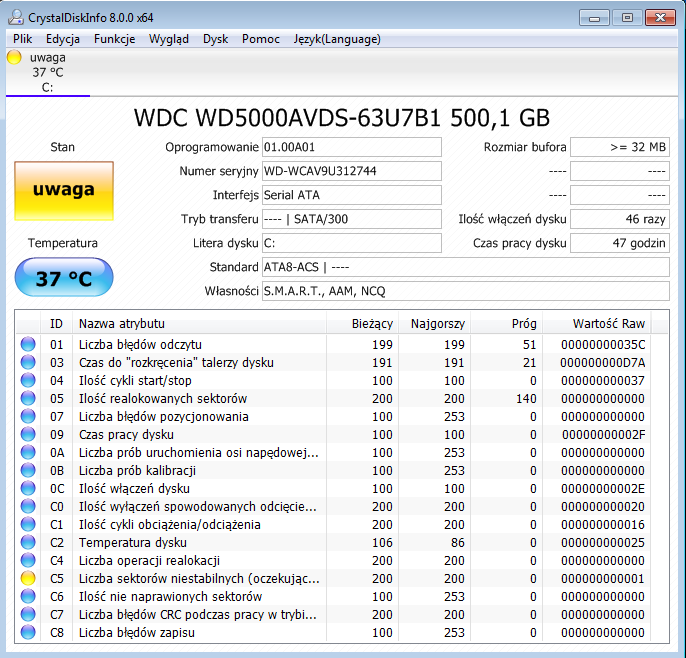Click the serial number field WD-WCAV9U312744
This screenshot has height=658, width=686.
(352, 171)
